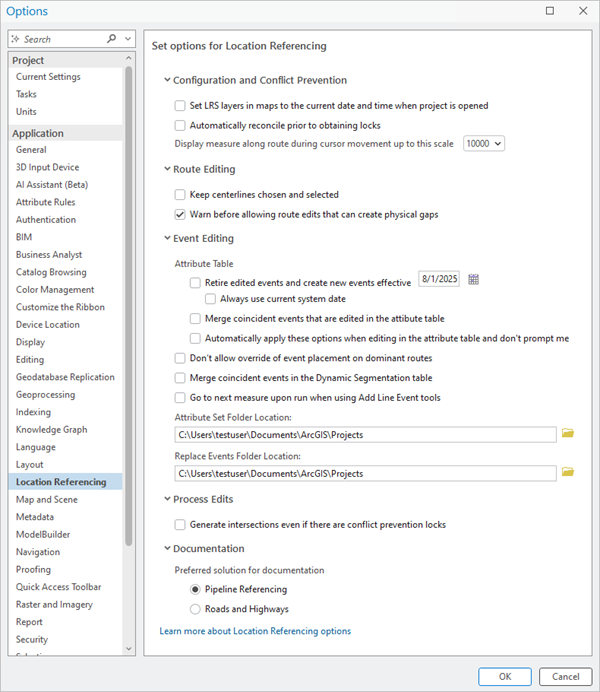Click sidebar scroll down arrow
The image size is (600, 692).
[128, 649]
